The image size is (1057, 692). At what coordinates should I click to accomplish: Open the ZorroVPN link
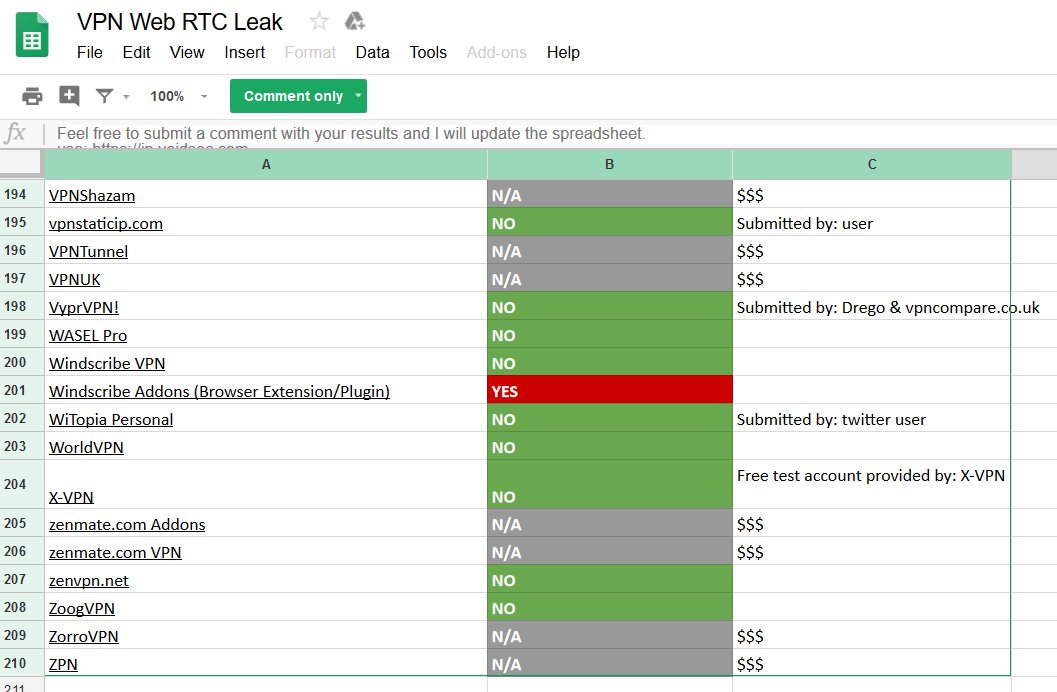coord(84,637)
